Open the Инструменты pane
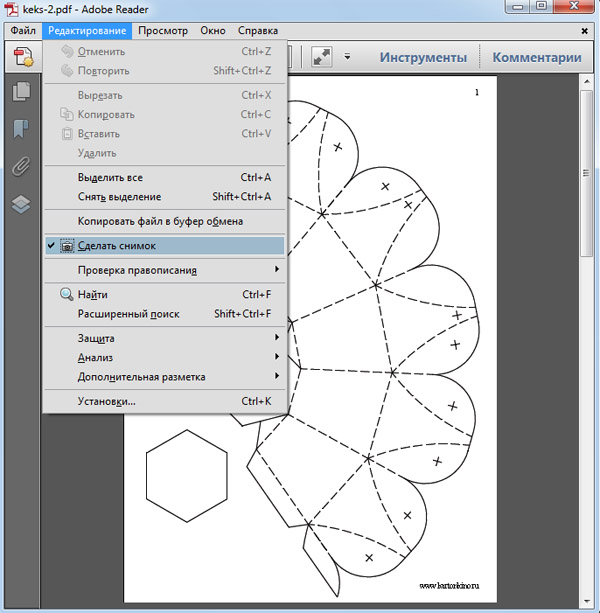Viewport: 600px width, 613px height. pos(422,57)
